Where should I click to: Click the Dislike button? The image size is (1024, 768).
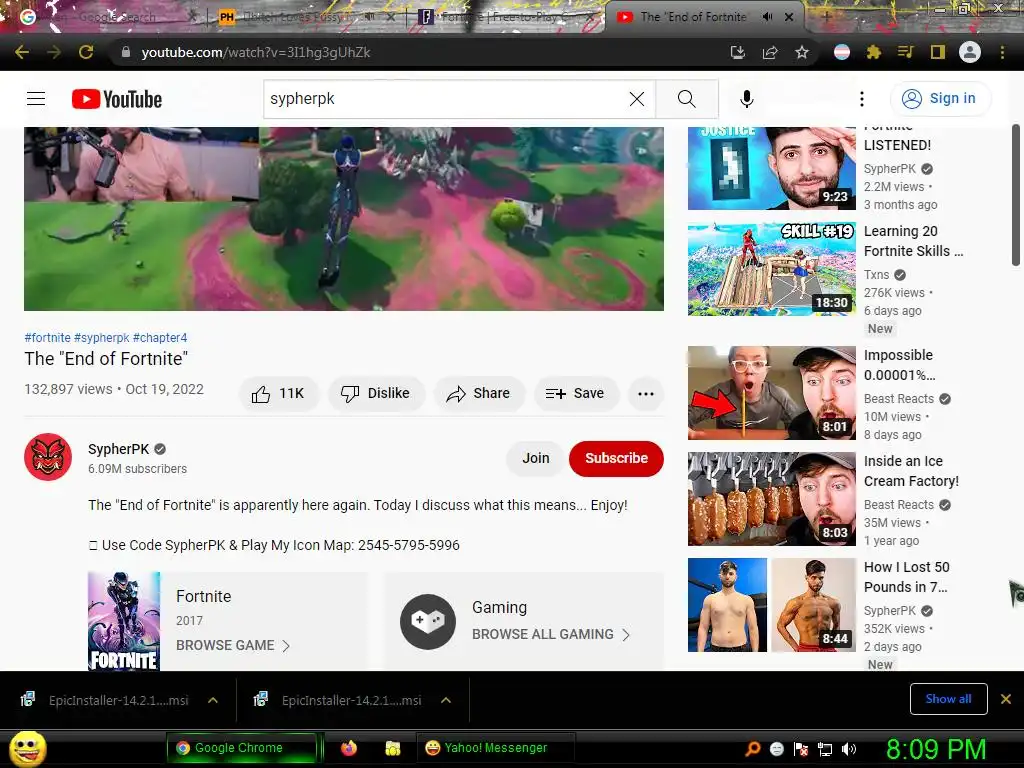[x=376, y=393]
